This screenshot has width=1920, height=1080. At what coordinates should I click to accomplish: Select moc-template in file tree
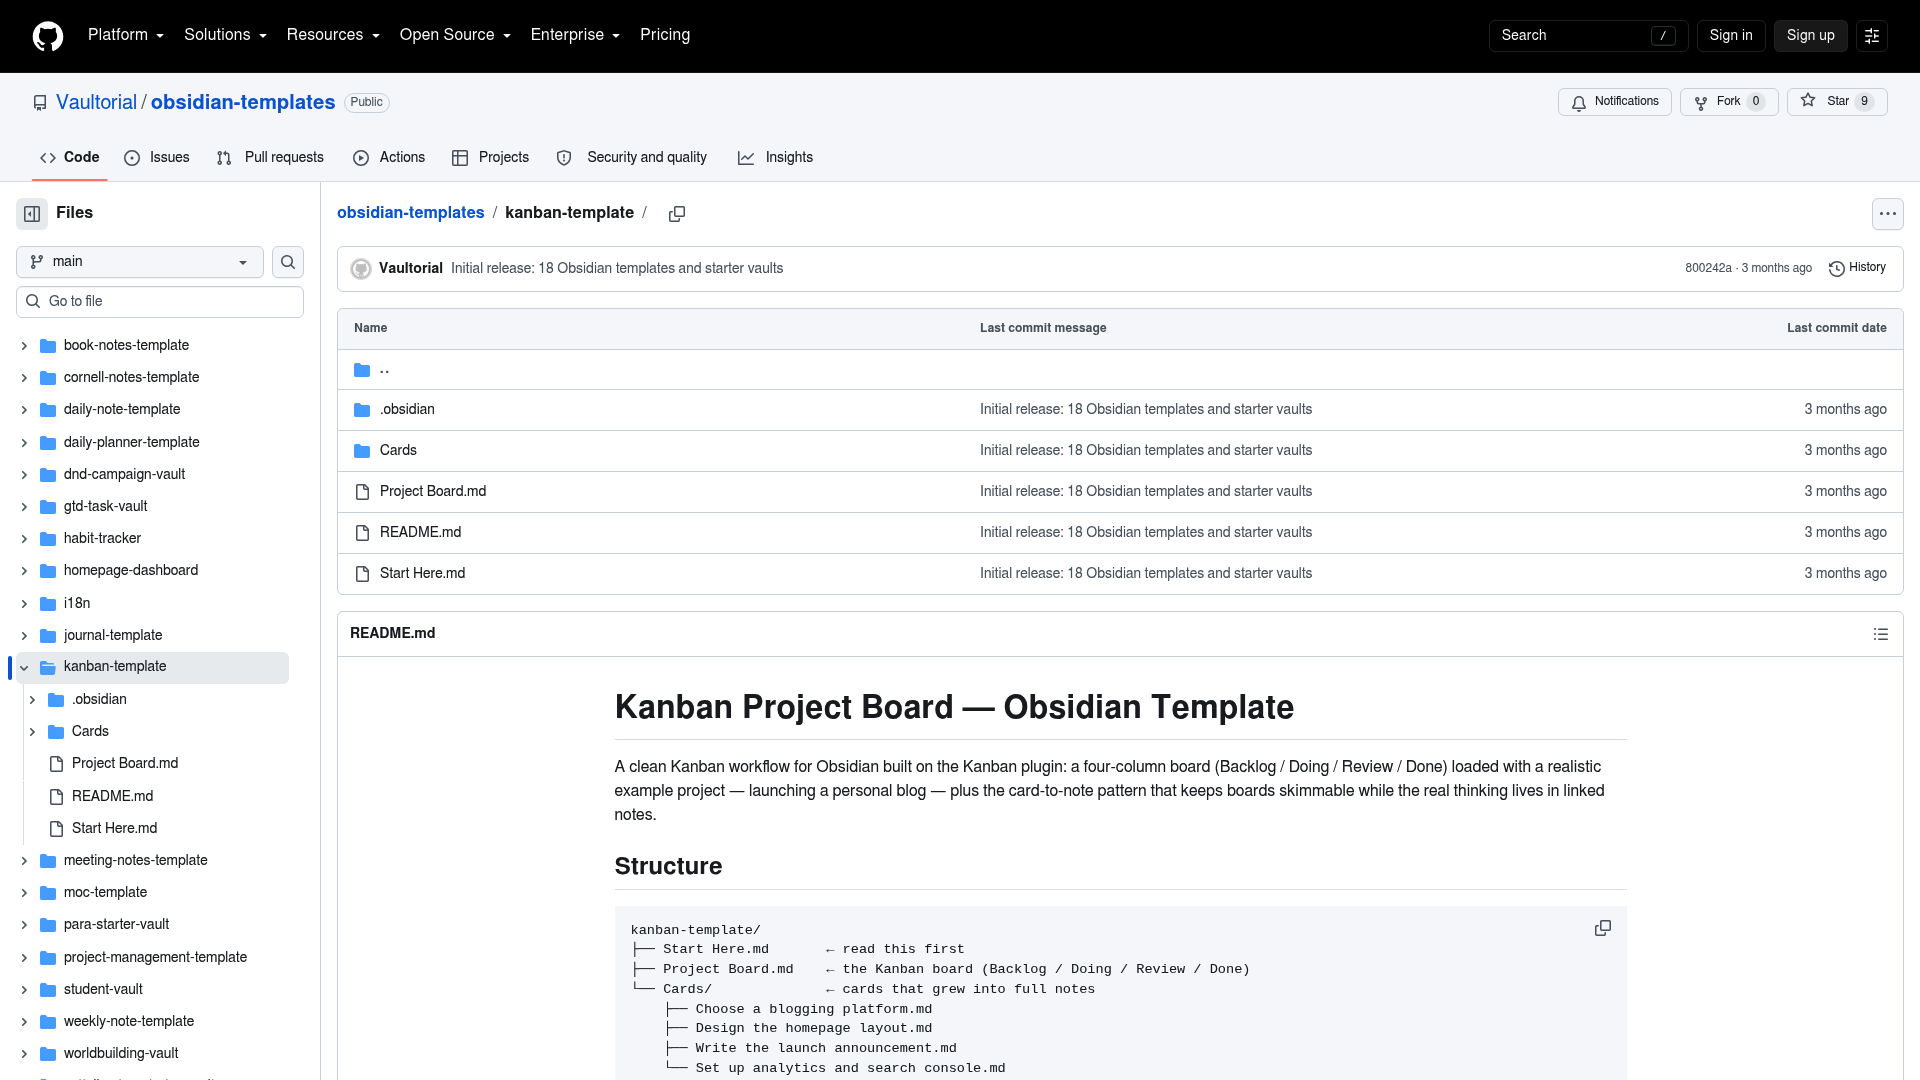(x=105, y=893)
